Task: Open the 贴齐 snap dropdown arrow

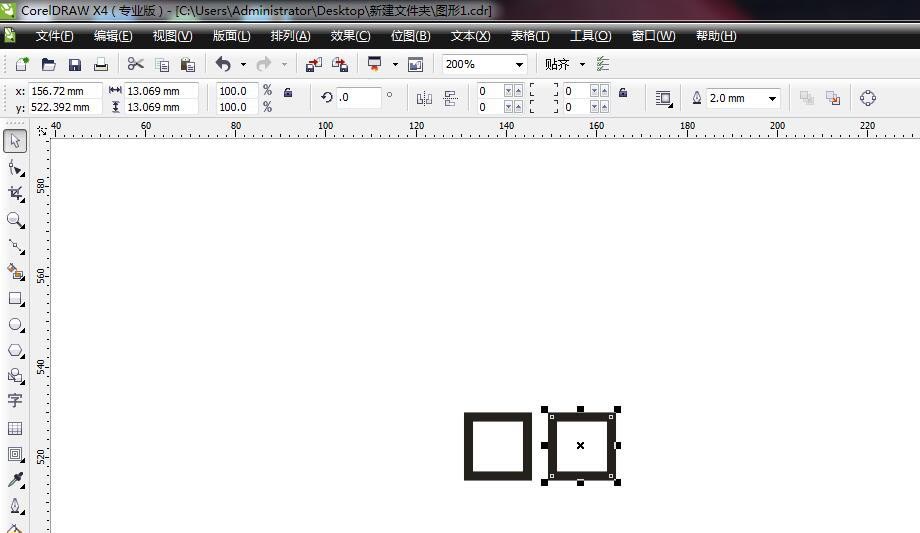Action: coord(582,65)
